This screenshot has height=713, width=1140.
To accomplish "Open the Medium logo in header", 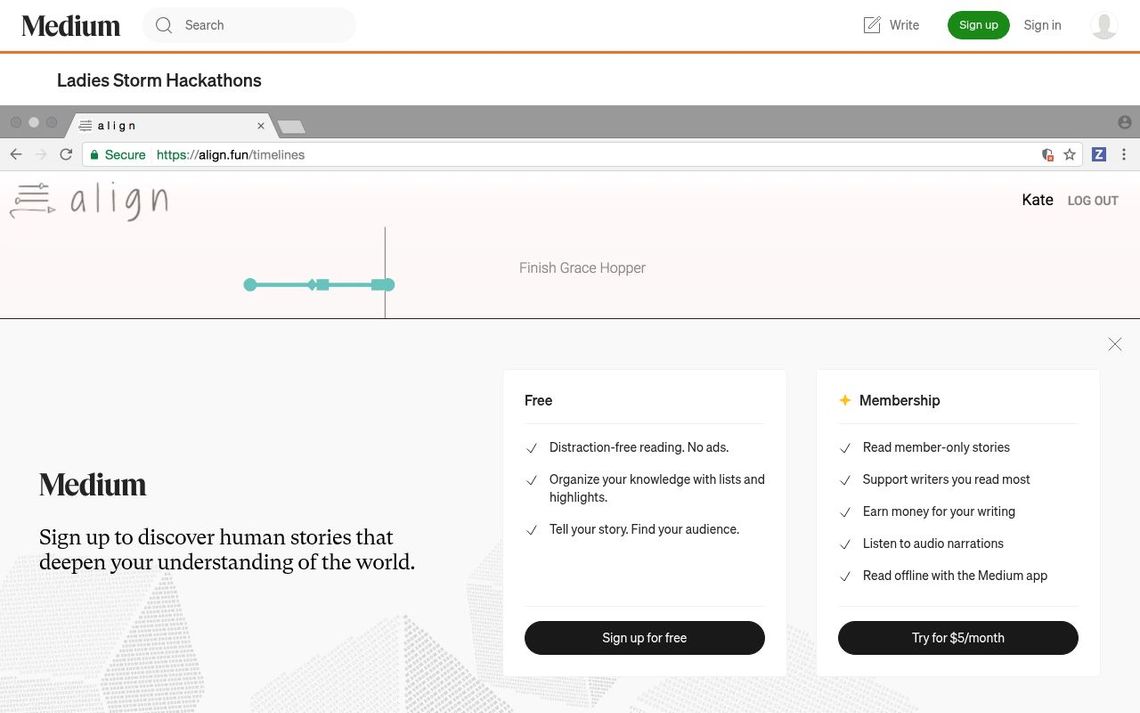I will point(71,25).
